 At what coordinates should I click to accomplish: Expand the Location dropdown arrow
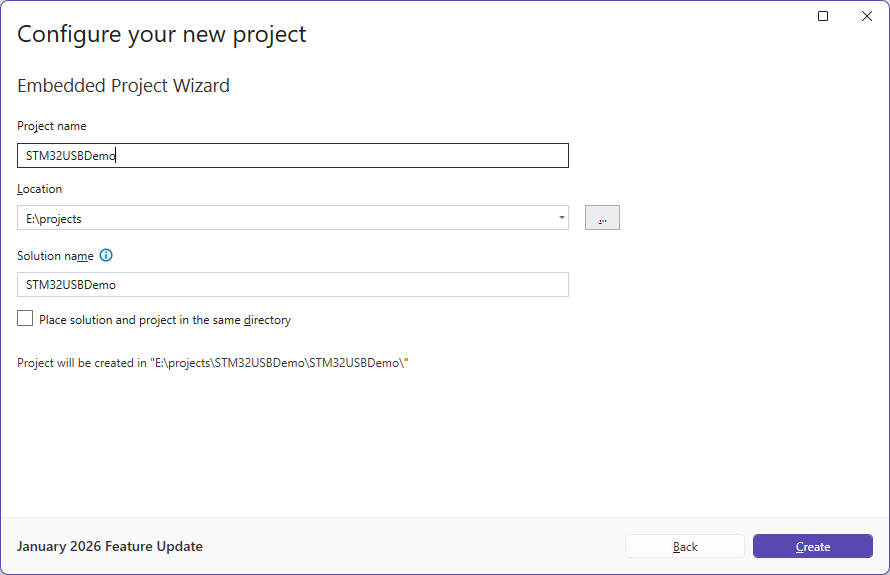click(562, 218)
